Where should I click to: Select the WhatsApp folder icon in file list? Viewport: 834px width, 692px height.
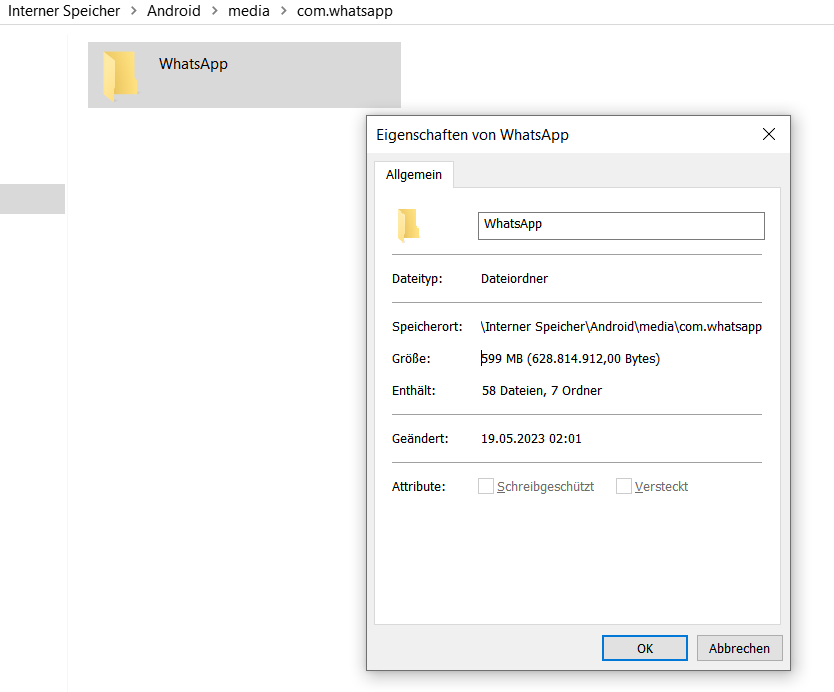click(120, 75)
